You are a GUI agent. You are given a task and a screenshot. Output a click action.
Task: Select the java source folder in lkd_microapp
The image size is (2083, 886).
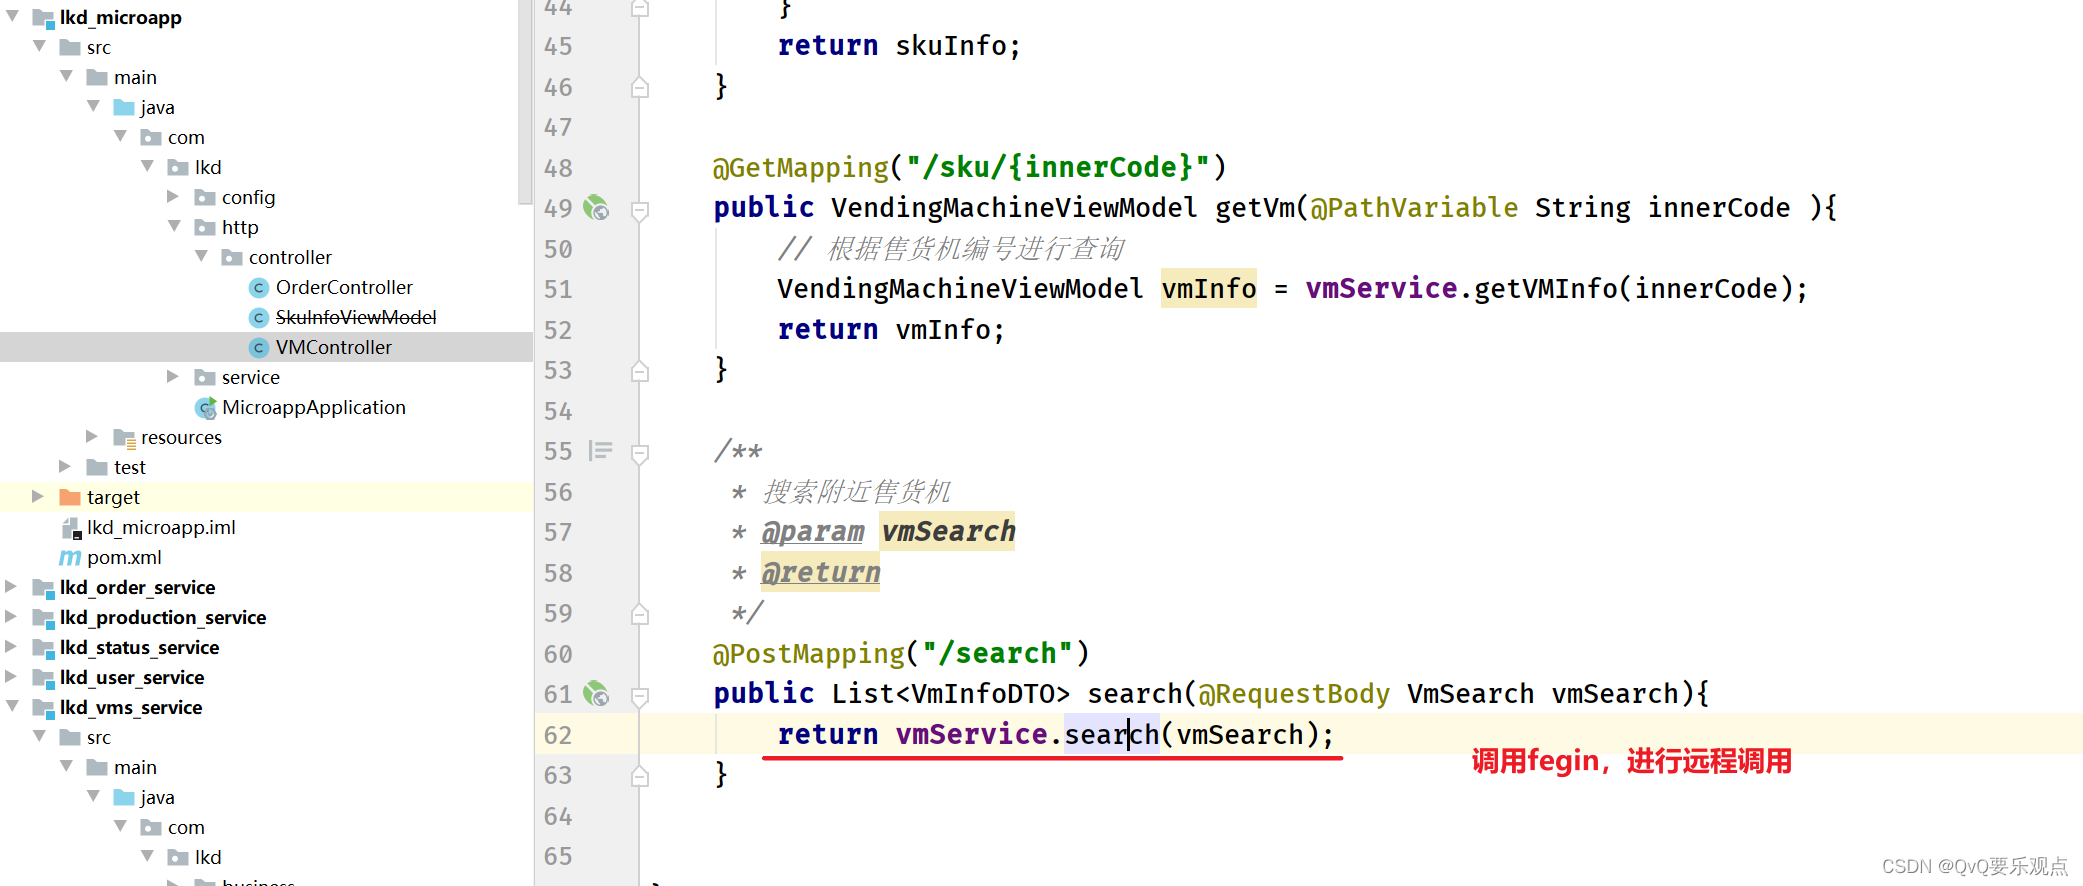157,107
